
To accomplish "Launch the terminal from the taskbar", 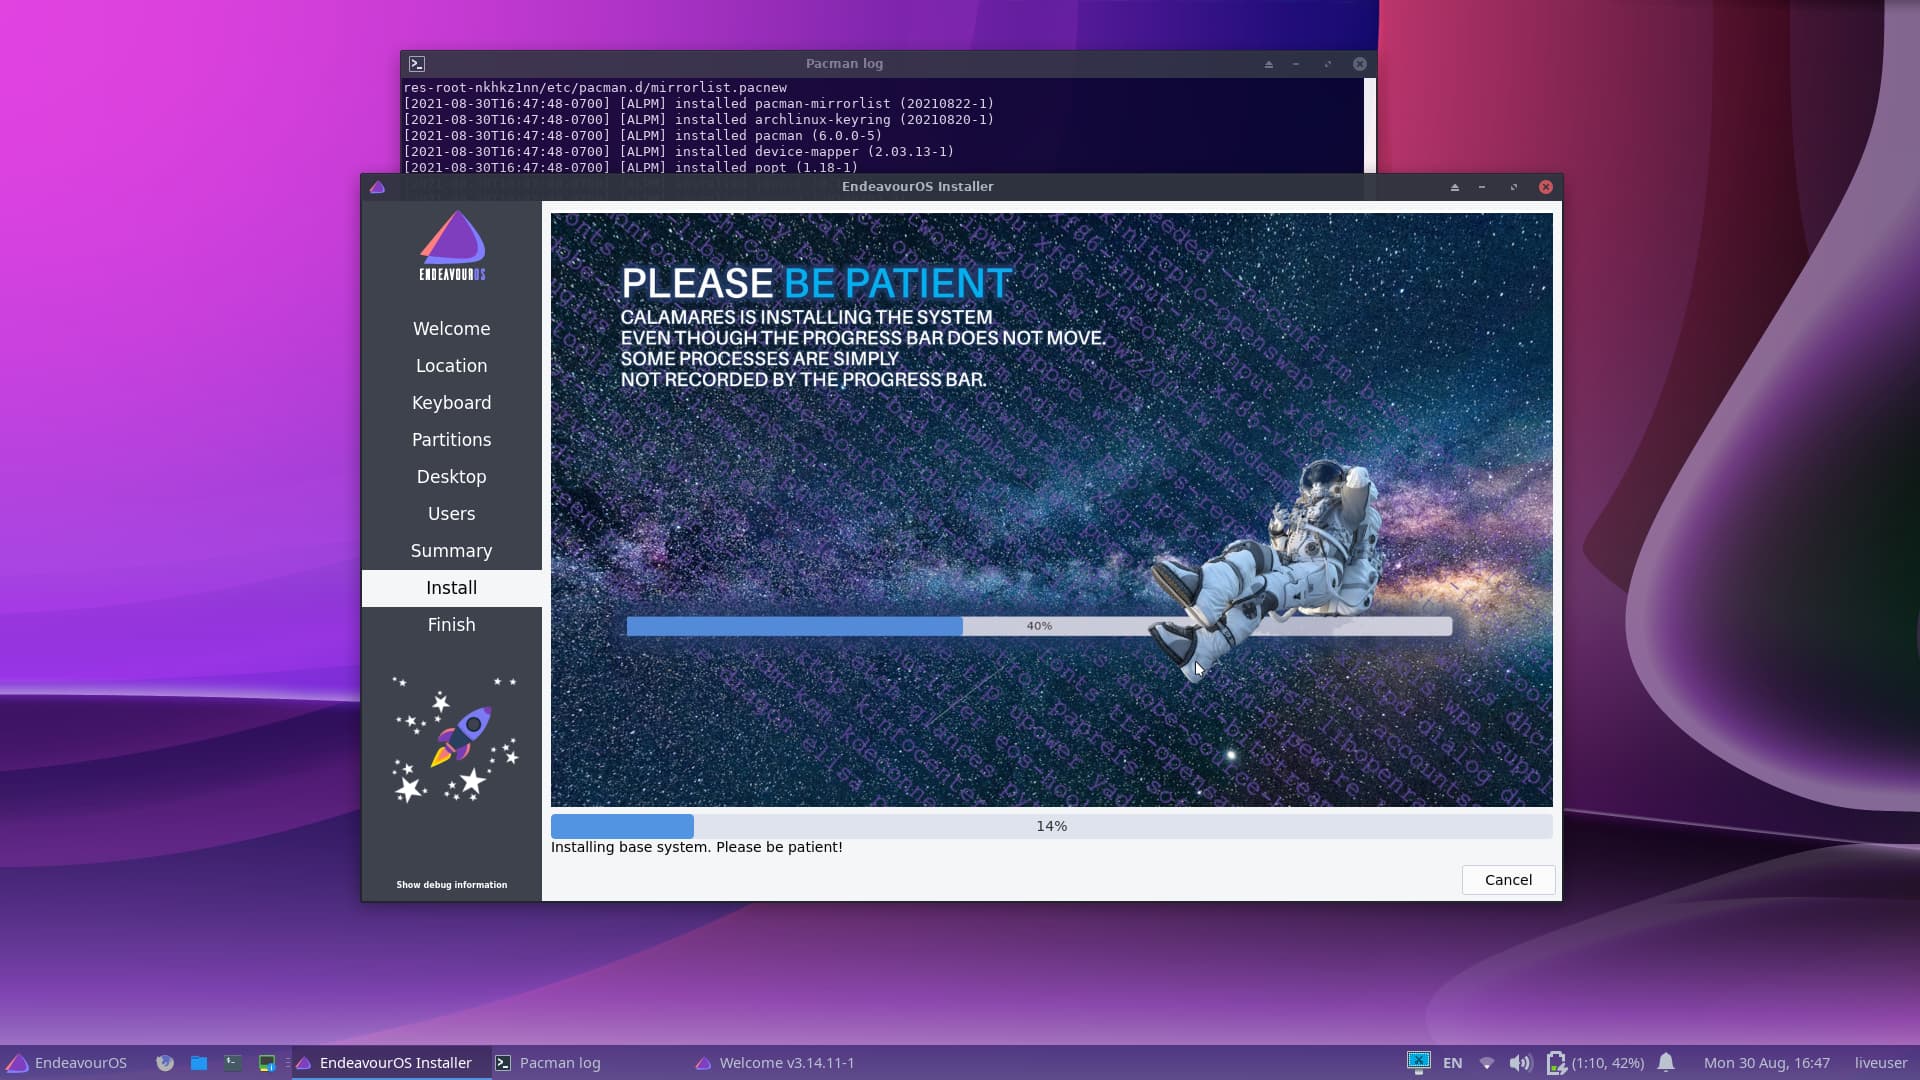I will [x=232, y=1063].
